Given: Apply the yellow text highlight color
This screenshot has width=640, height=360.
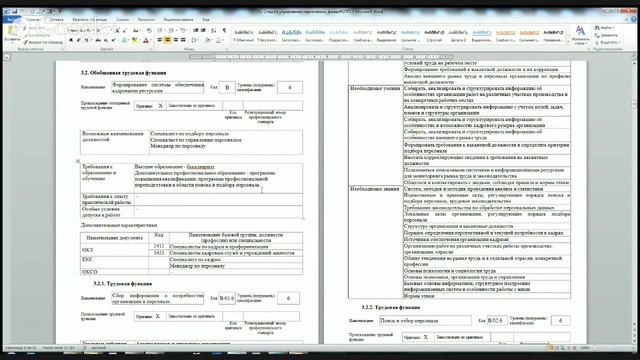Looking at the screenshot, I should coord(135,40).
